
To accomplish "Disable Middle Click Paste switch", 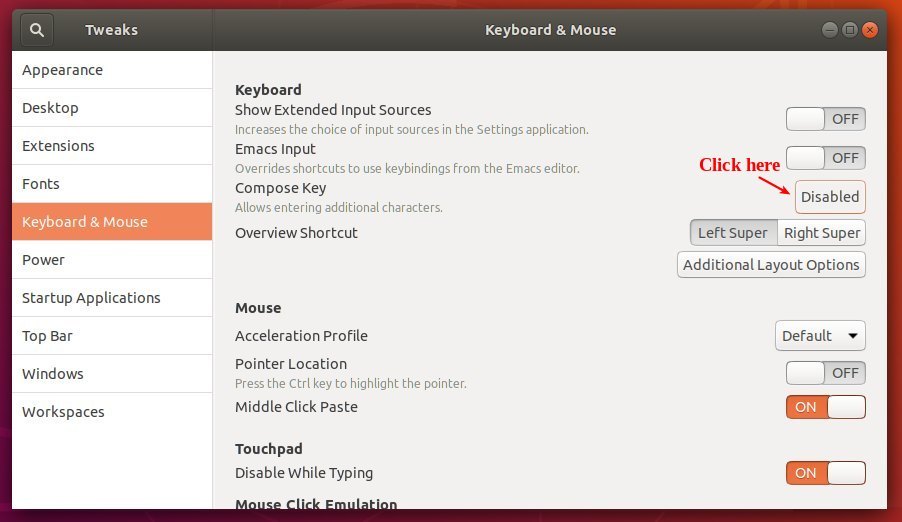I will 825,407.
